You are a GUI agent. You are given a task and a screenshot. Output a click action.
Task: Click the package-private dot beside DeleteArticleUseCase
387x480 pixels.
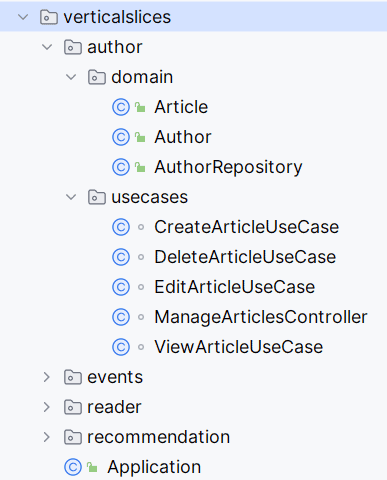pyautogui.click(x=141, y=257)
